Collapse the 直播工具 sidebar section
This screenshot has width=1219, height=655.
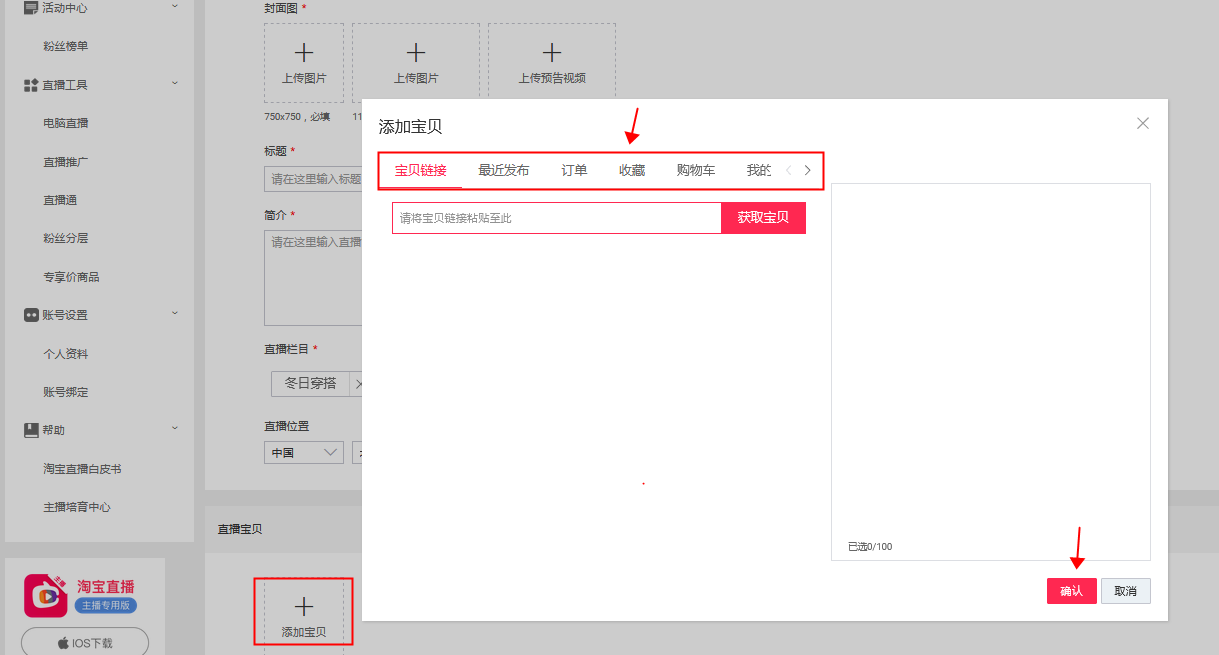point(175,84)
